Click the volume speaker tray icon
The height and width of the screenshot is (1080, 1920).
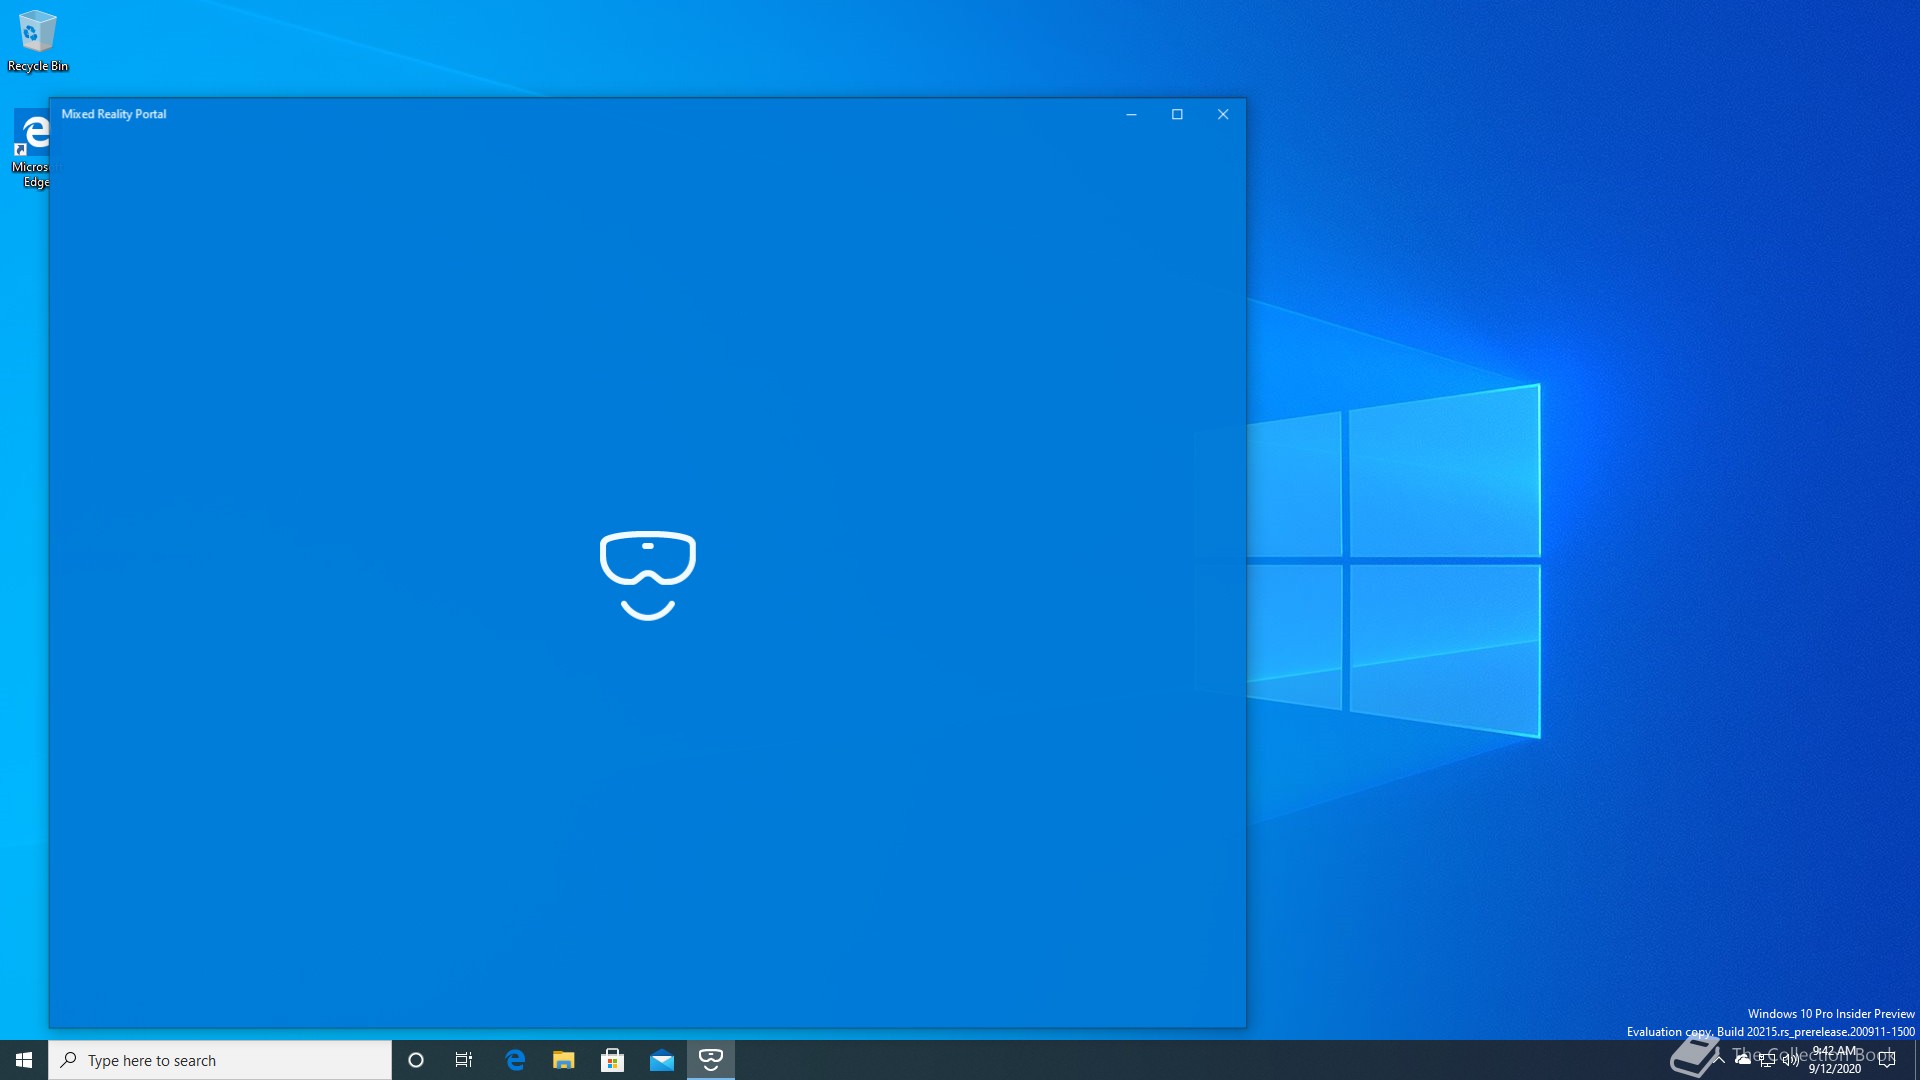[1790, 1060]
